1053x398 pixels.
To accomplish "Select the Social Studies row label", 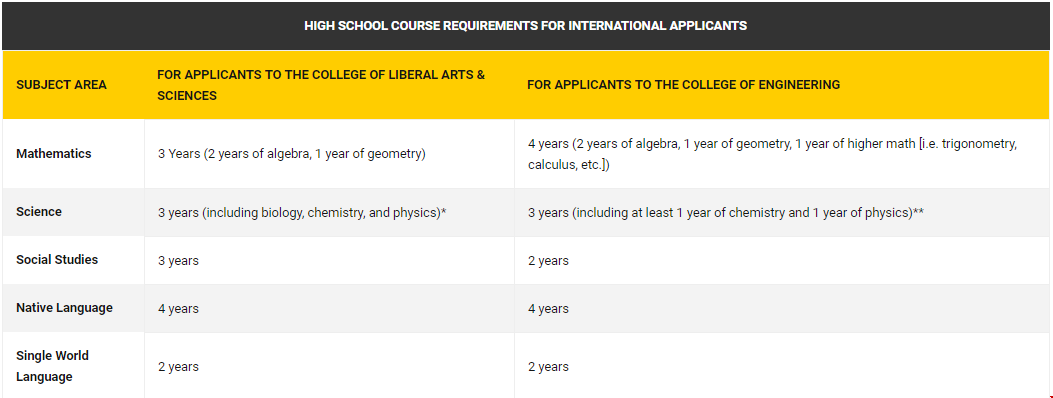I will (x=57, y=260).
